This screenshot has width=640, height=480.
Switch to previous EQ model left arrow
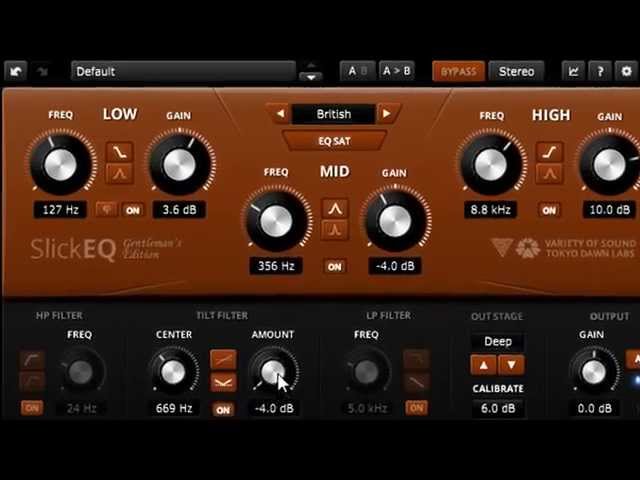(x=280, y=114)
